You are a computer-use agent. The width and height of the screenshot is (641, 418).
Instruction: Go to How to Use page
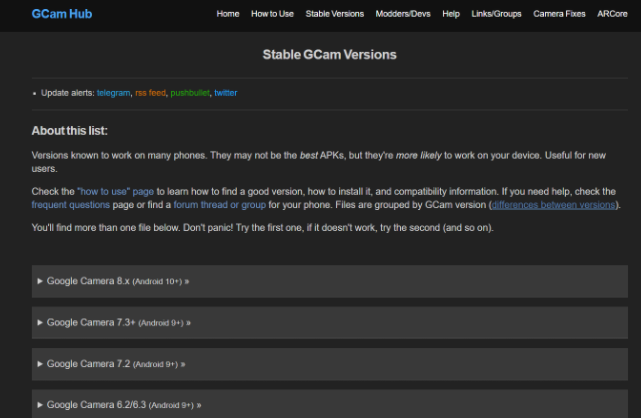point(272,15)
